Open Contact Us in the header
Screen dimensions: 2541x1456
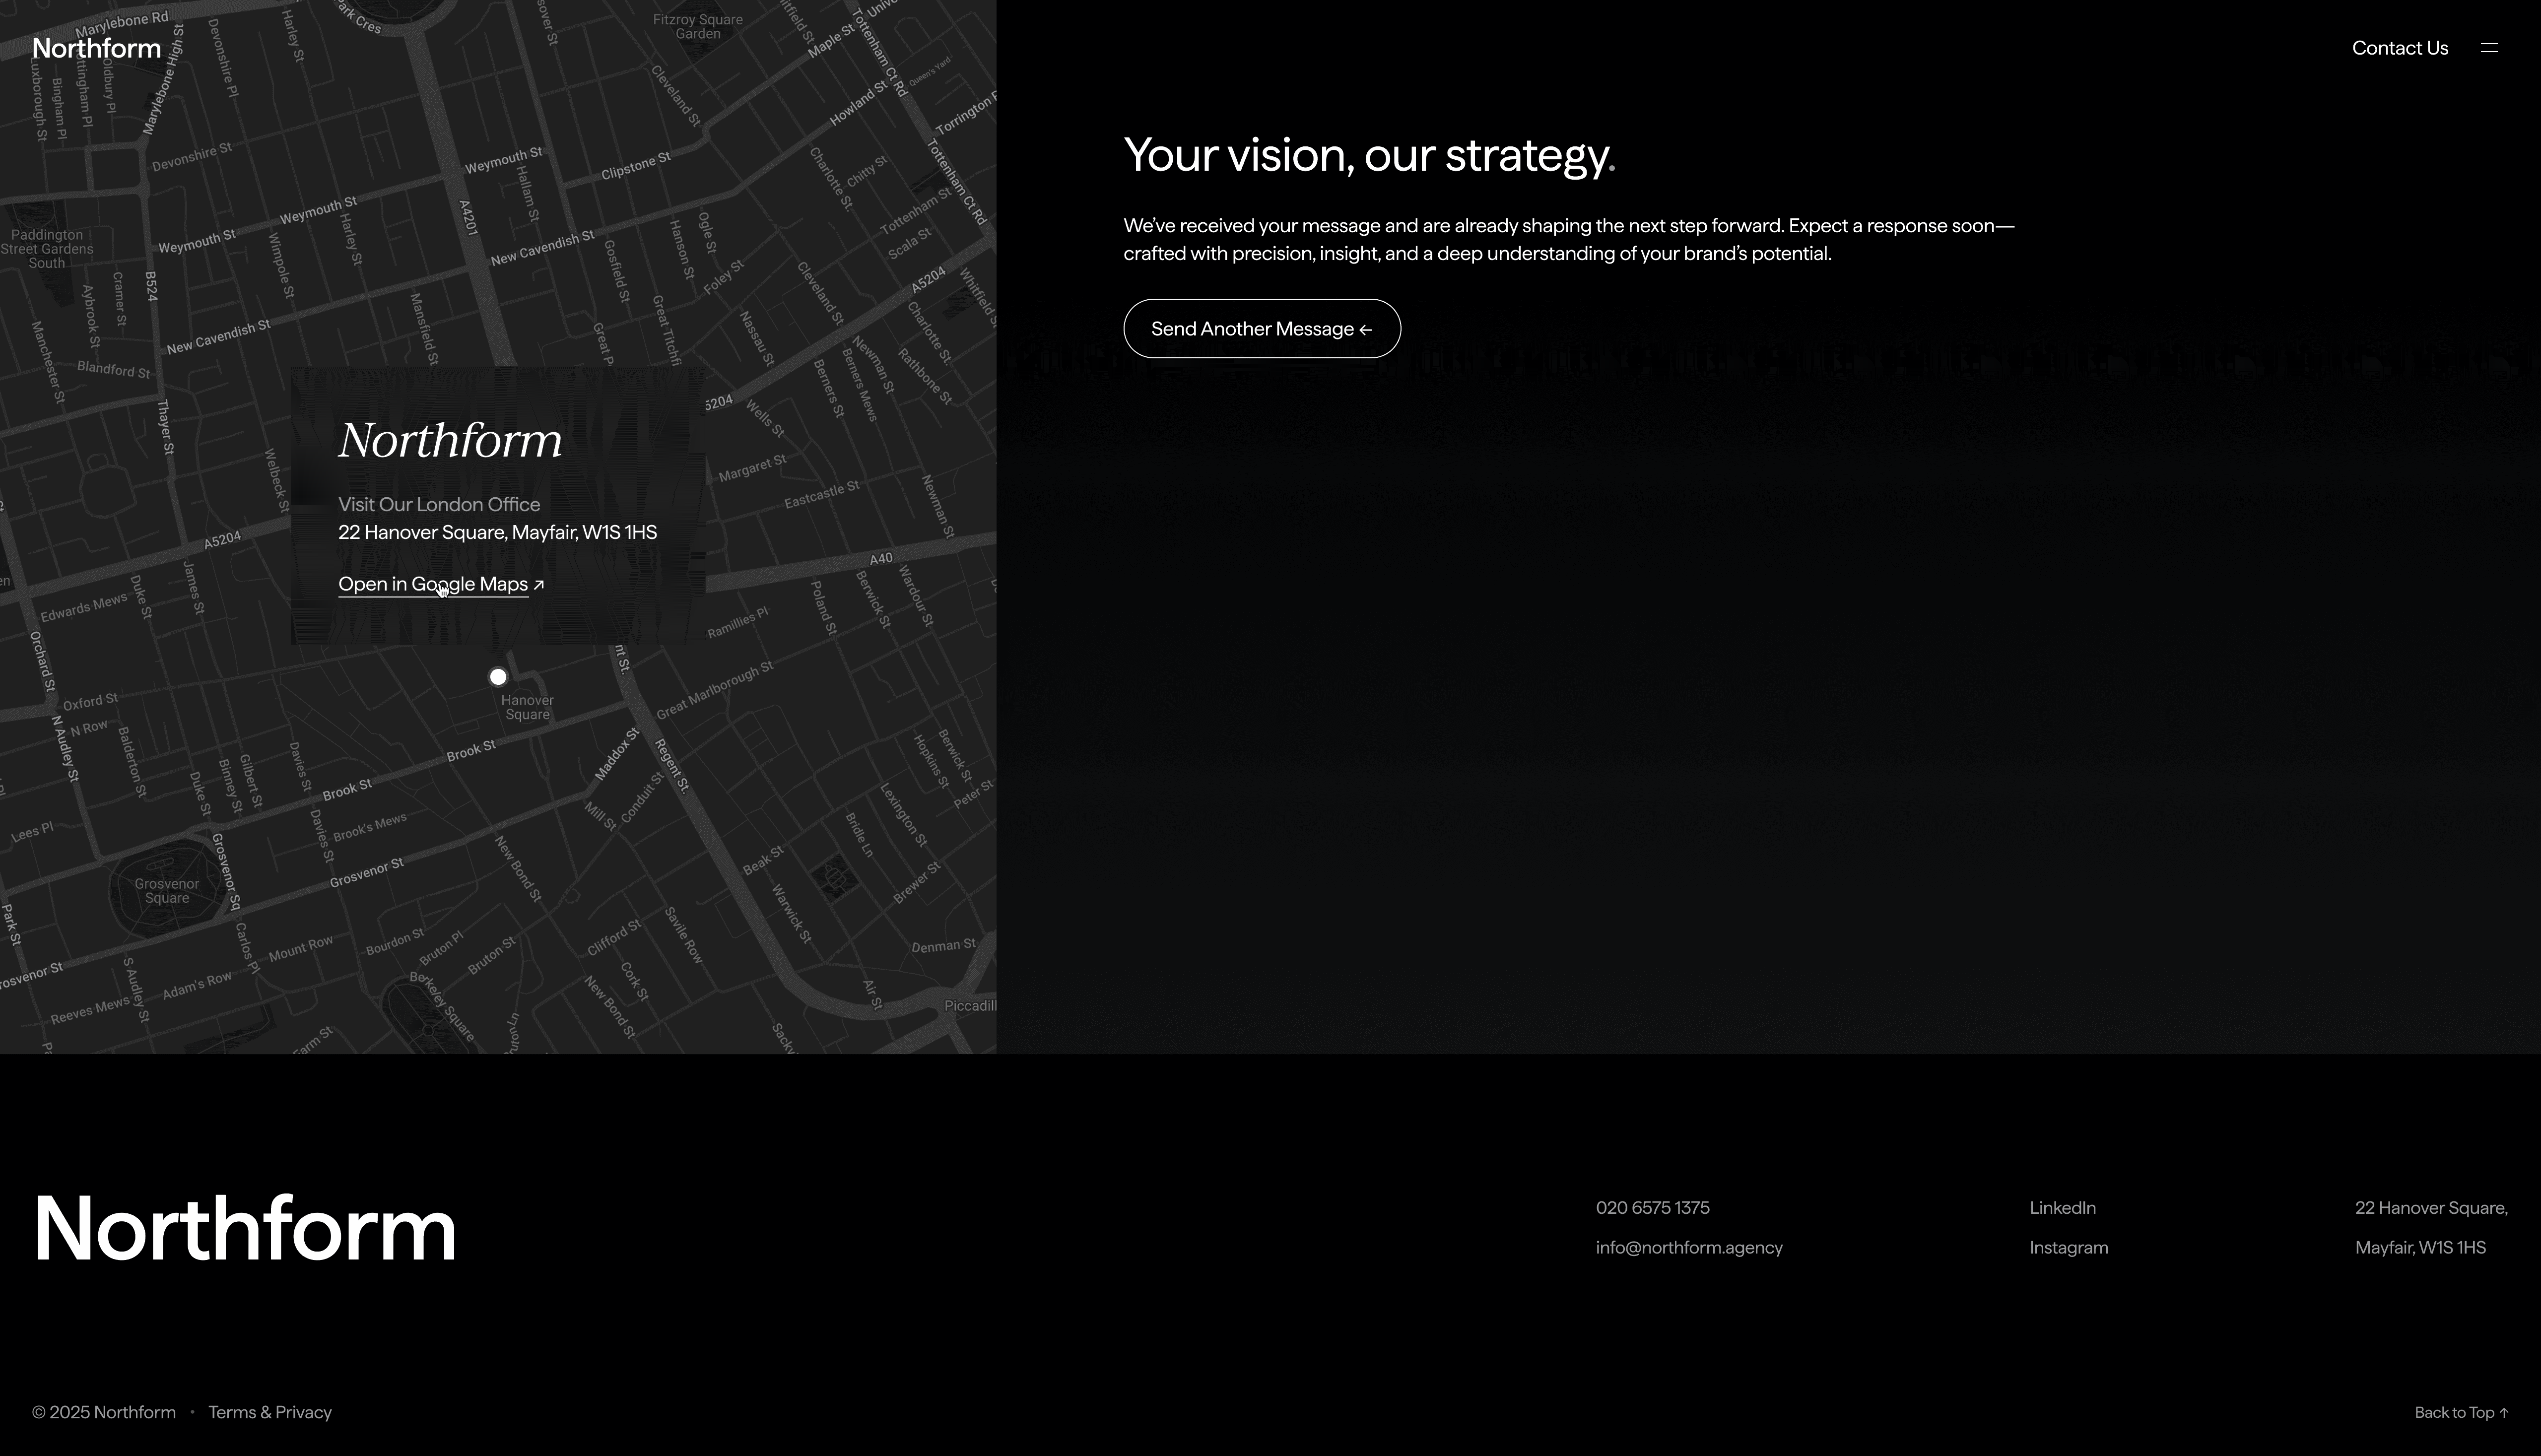click(2399, 48)
